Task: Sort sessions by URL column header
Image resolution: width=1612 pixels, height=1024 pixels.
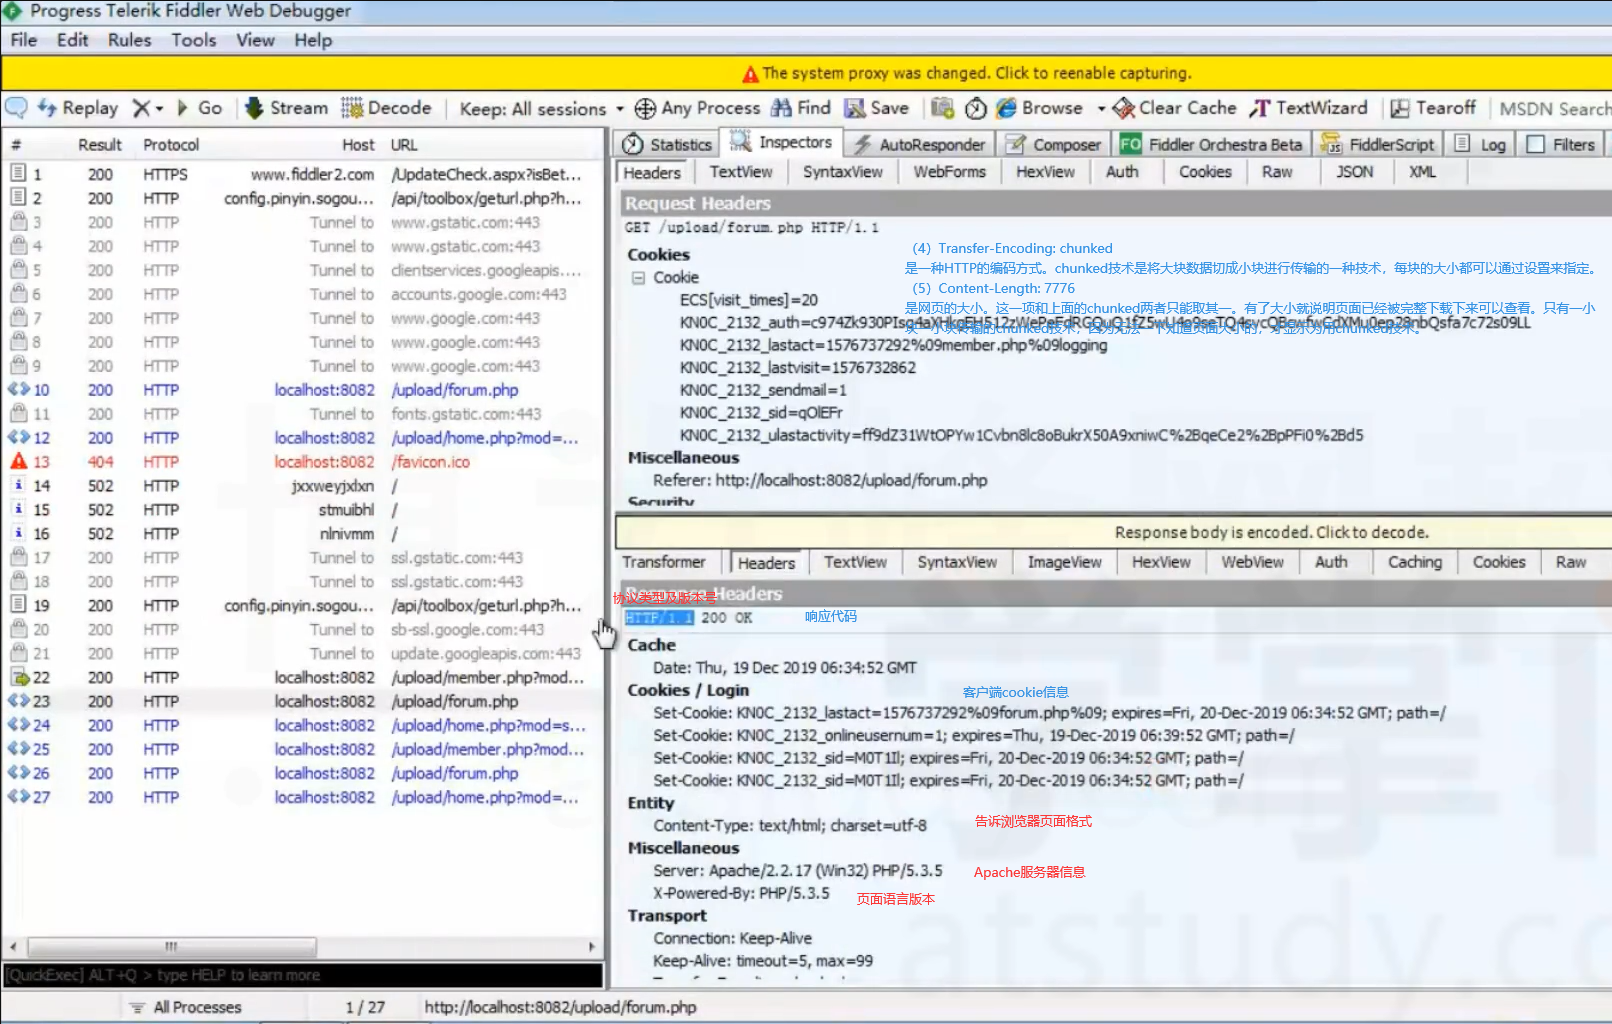Action: (x=404, y=145)
